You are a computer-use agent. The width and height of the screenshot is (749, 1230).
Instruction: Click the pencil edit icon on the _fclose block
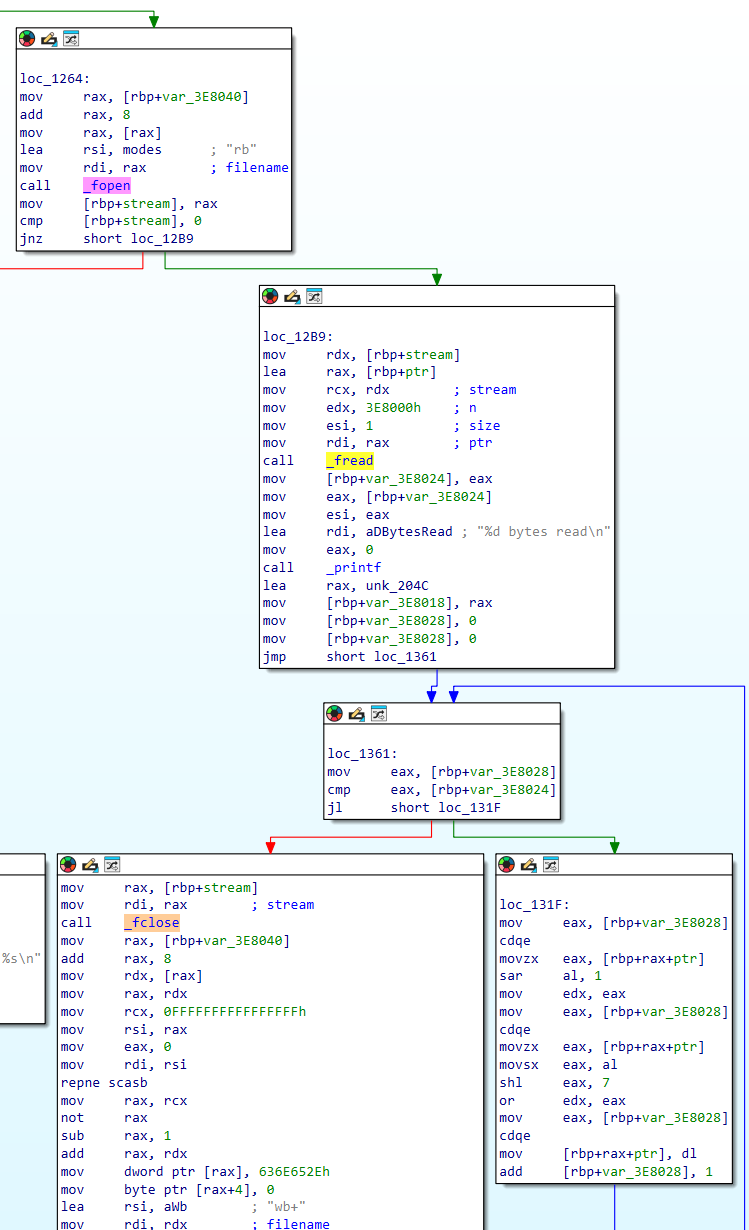90,864
